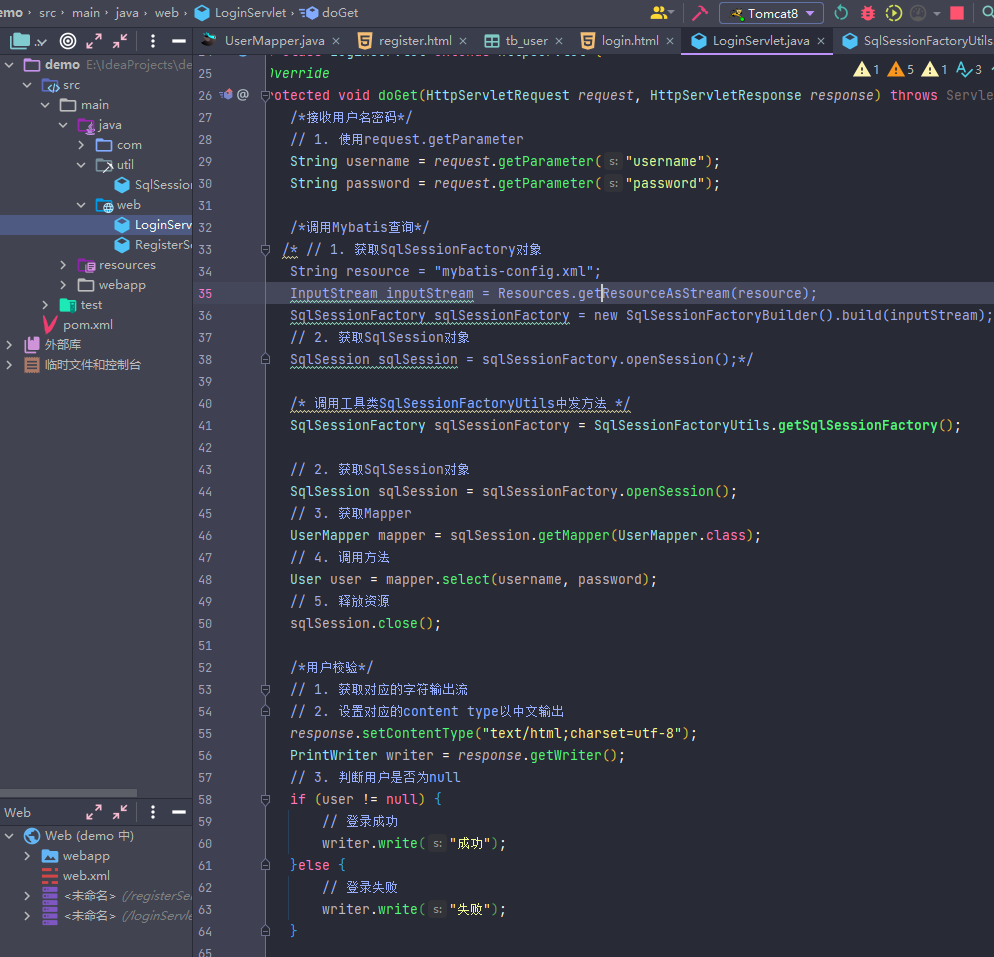Expand 外部库 external libraries node

point(9,345)
